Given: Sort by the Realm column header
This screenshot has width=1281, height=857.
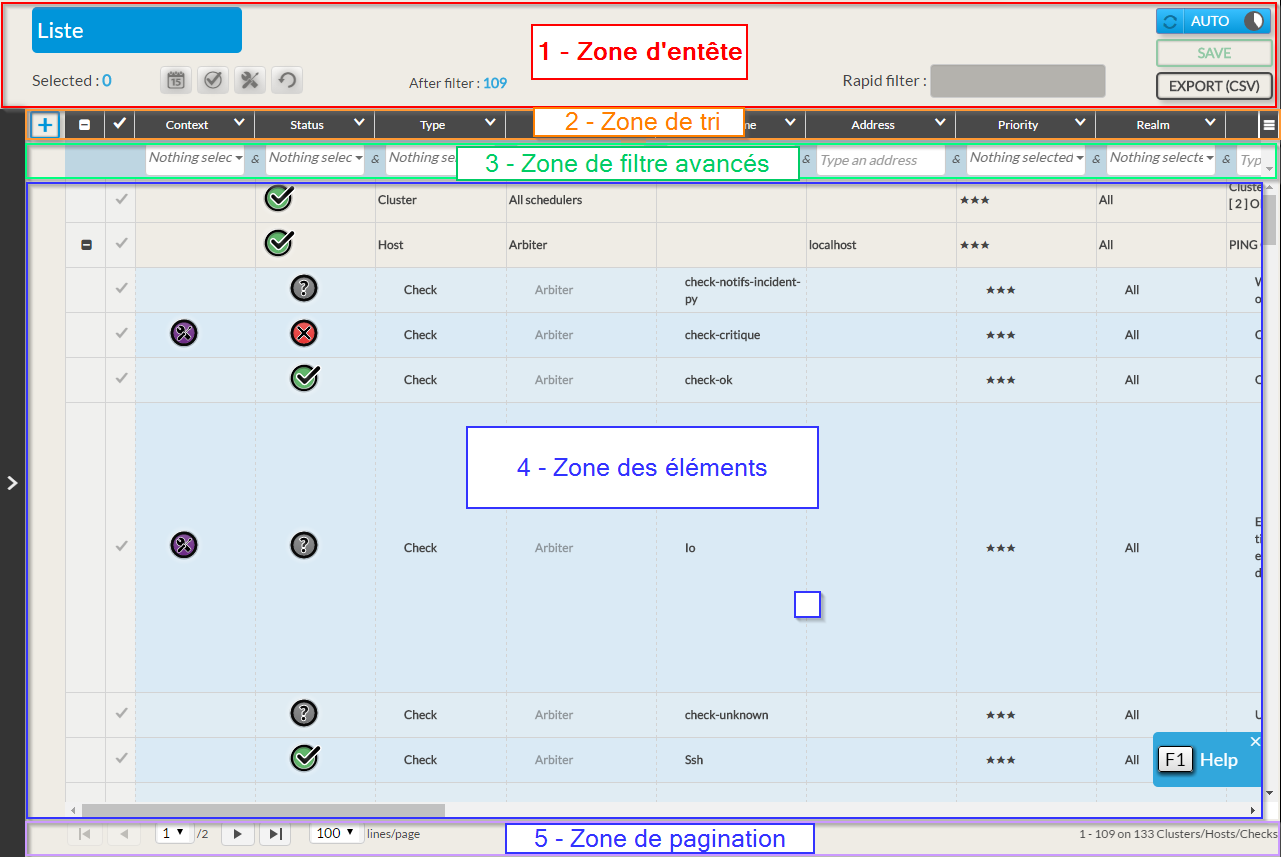Looking at the screenshot, I should pos(1153,125).
